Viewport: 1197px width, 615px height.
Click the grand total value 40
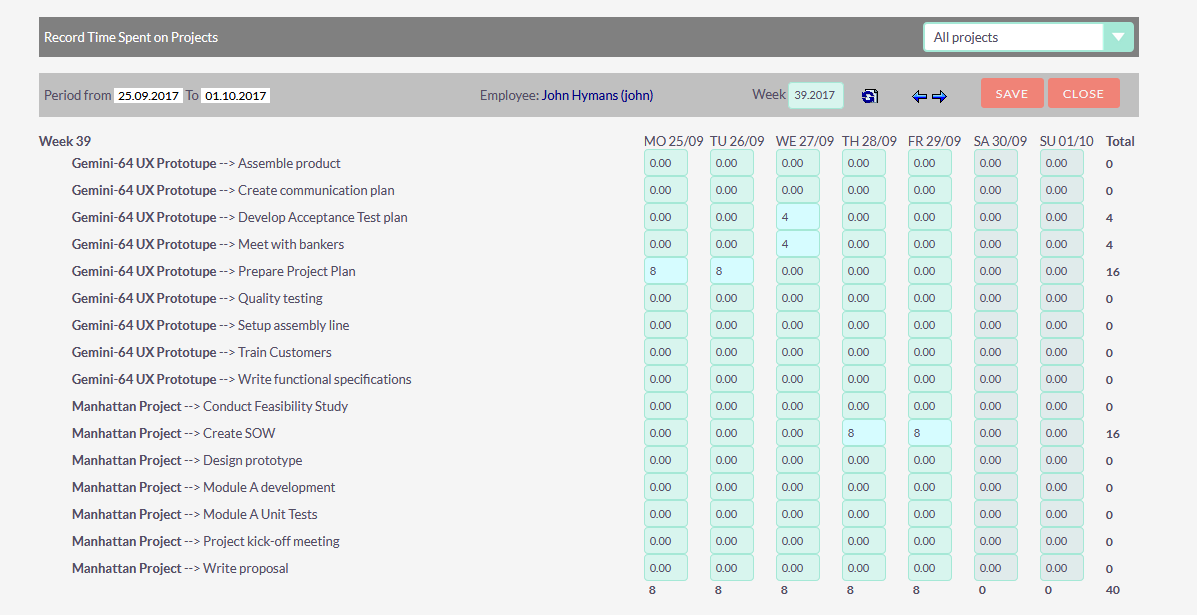pyautogui.click(x=1113, y=590)
